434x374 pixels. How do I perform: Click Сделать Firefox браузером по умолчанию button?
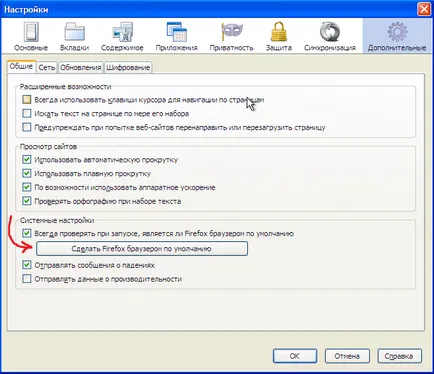tap(142, 249)
